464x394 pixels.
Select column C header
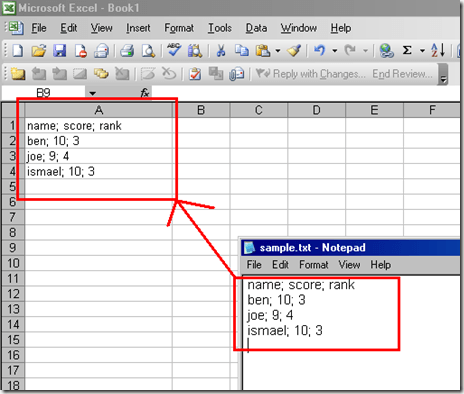tap(259, 110)
